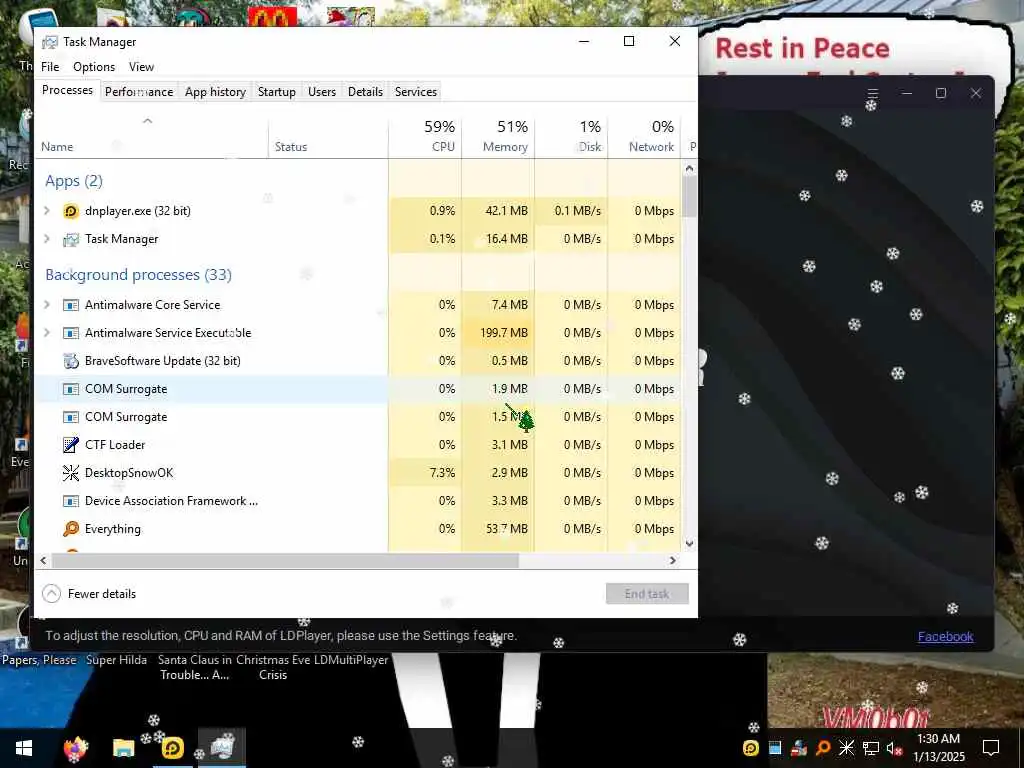This screenshot has height=768, width=1024.
Task: Click the Device Association Framework icon
Action: point(71,501)
